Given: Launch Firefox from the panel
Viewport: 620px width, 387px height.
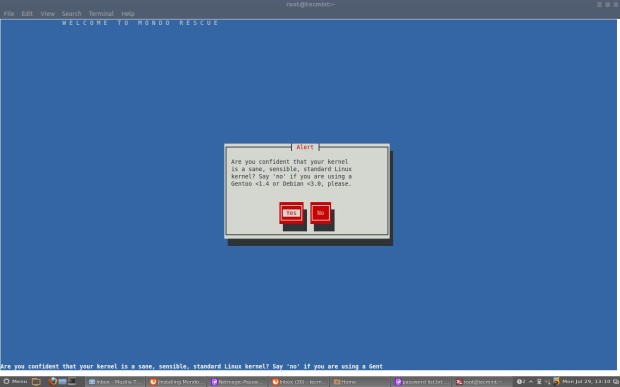Looking at the screenshot, I should point(52,381).
